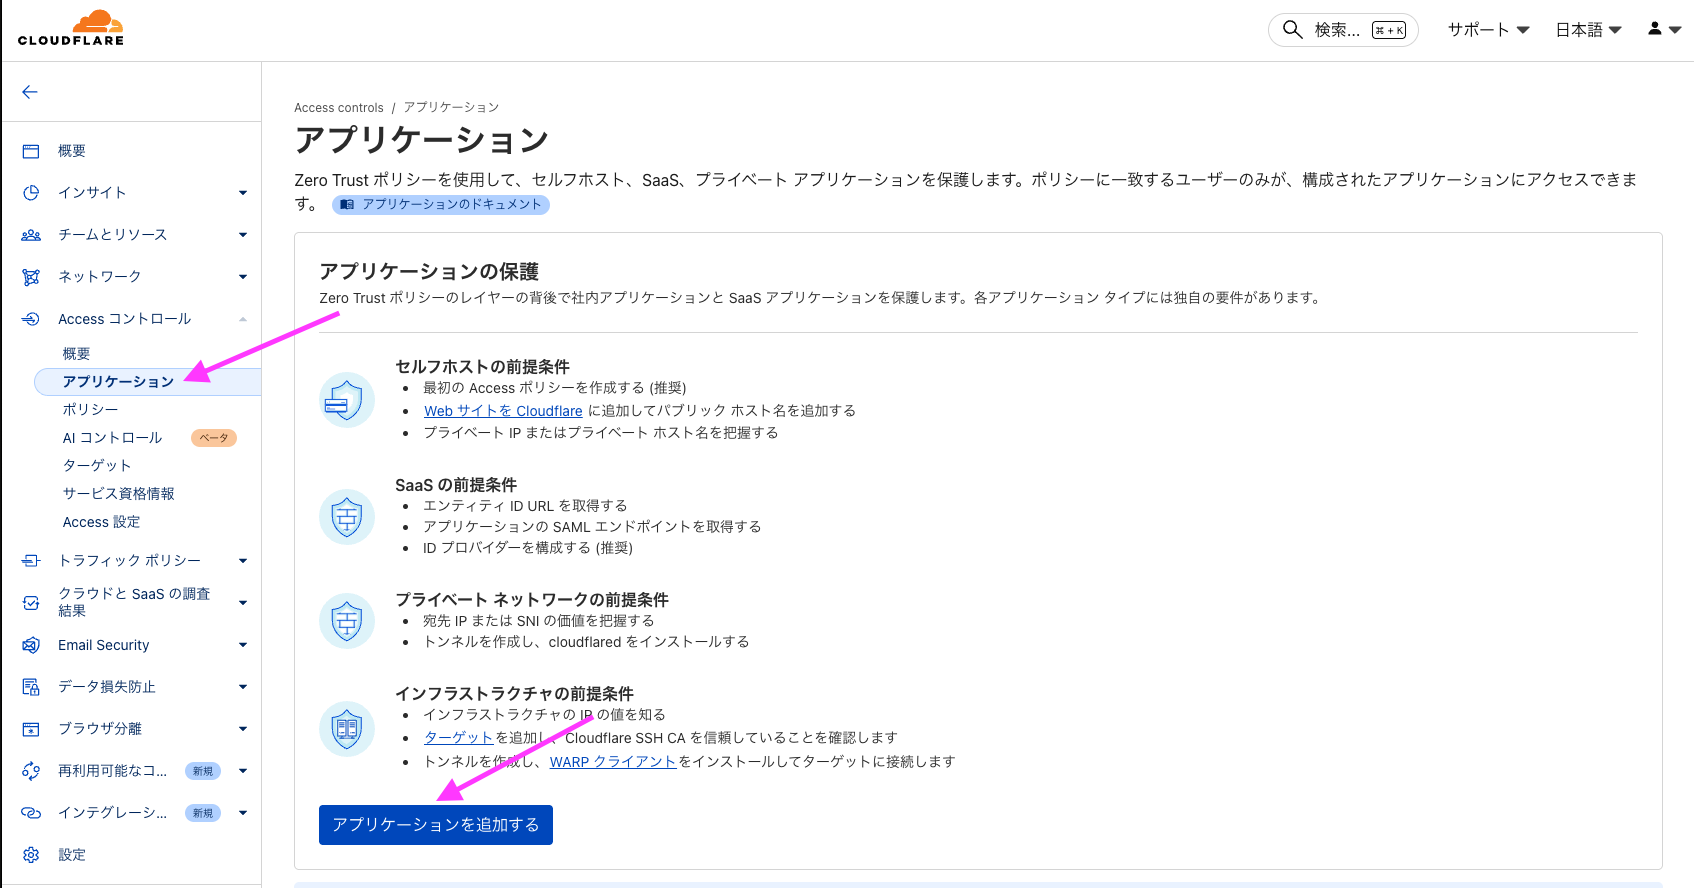Open the サポート dropdown
Image resolution: width=1694 pixels, height=888 pixels.
[x=1489, y=30]
